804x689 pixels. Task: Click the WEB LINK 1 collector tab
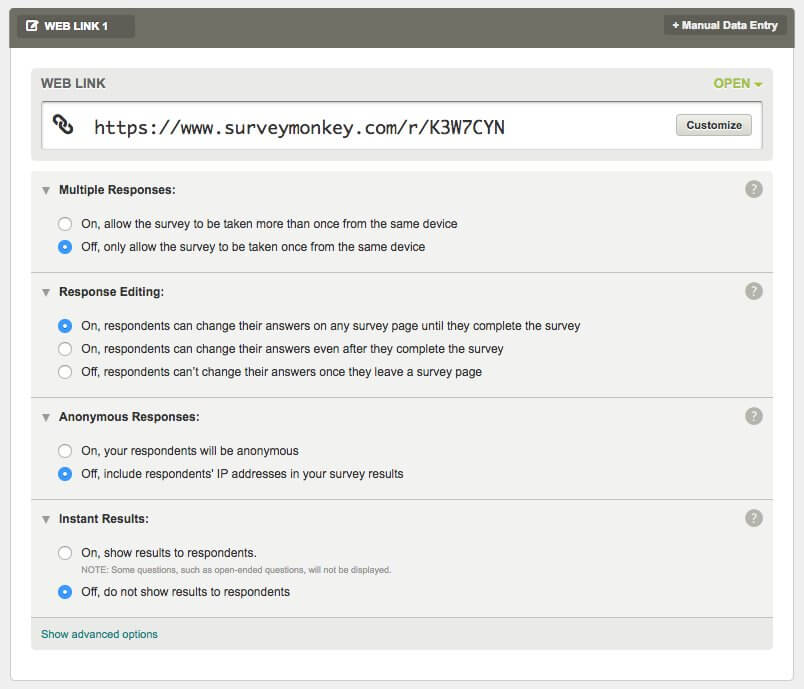(76, 26)
